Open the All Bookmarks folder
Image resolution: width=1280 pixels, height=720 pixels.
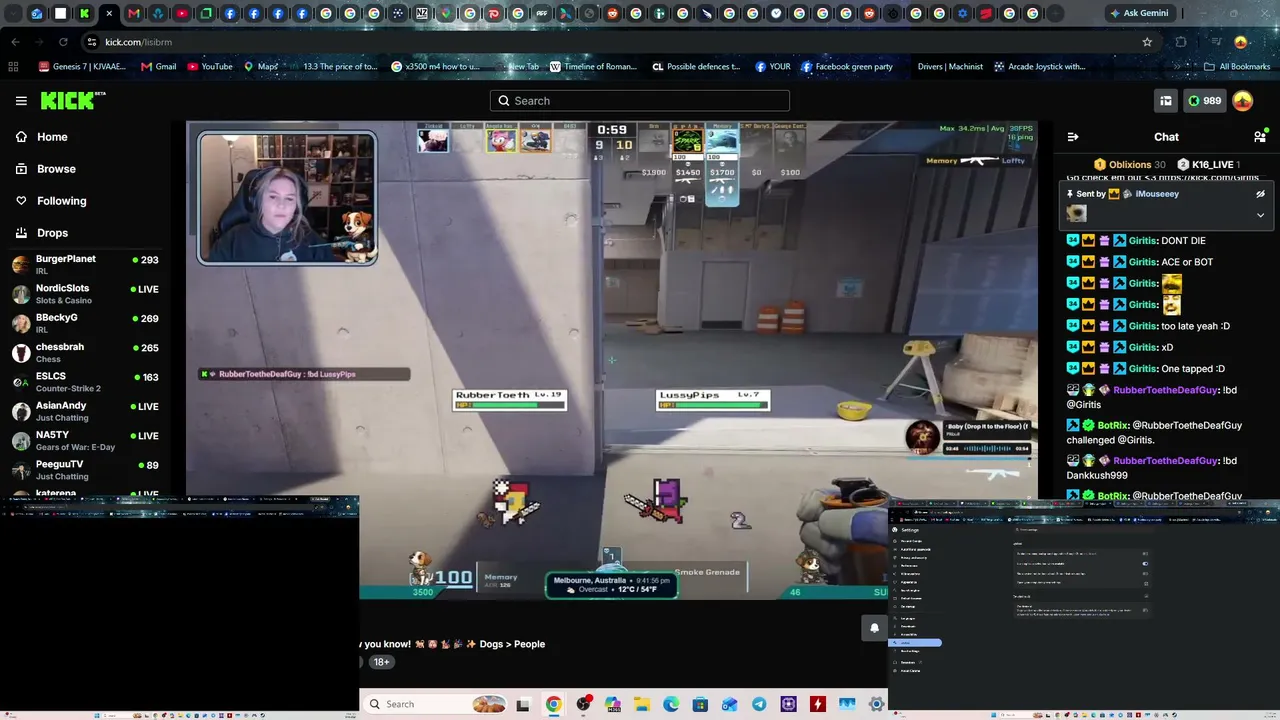click(x=1237, y=67)
